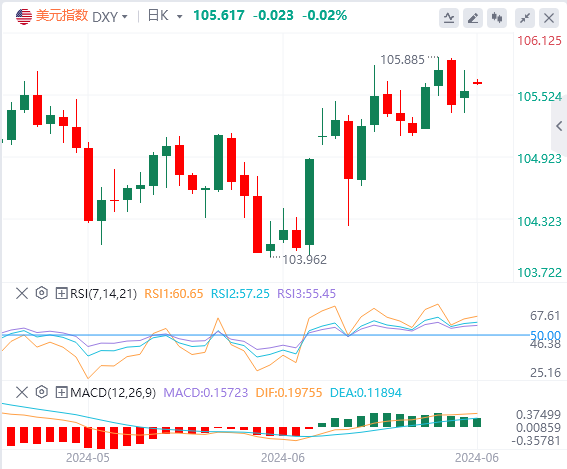
Task: Click the 2024-05 timeline date label
Action: [x=88, y=458]
